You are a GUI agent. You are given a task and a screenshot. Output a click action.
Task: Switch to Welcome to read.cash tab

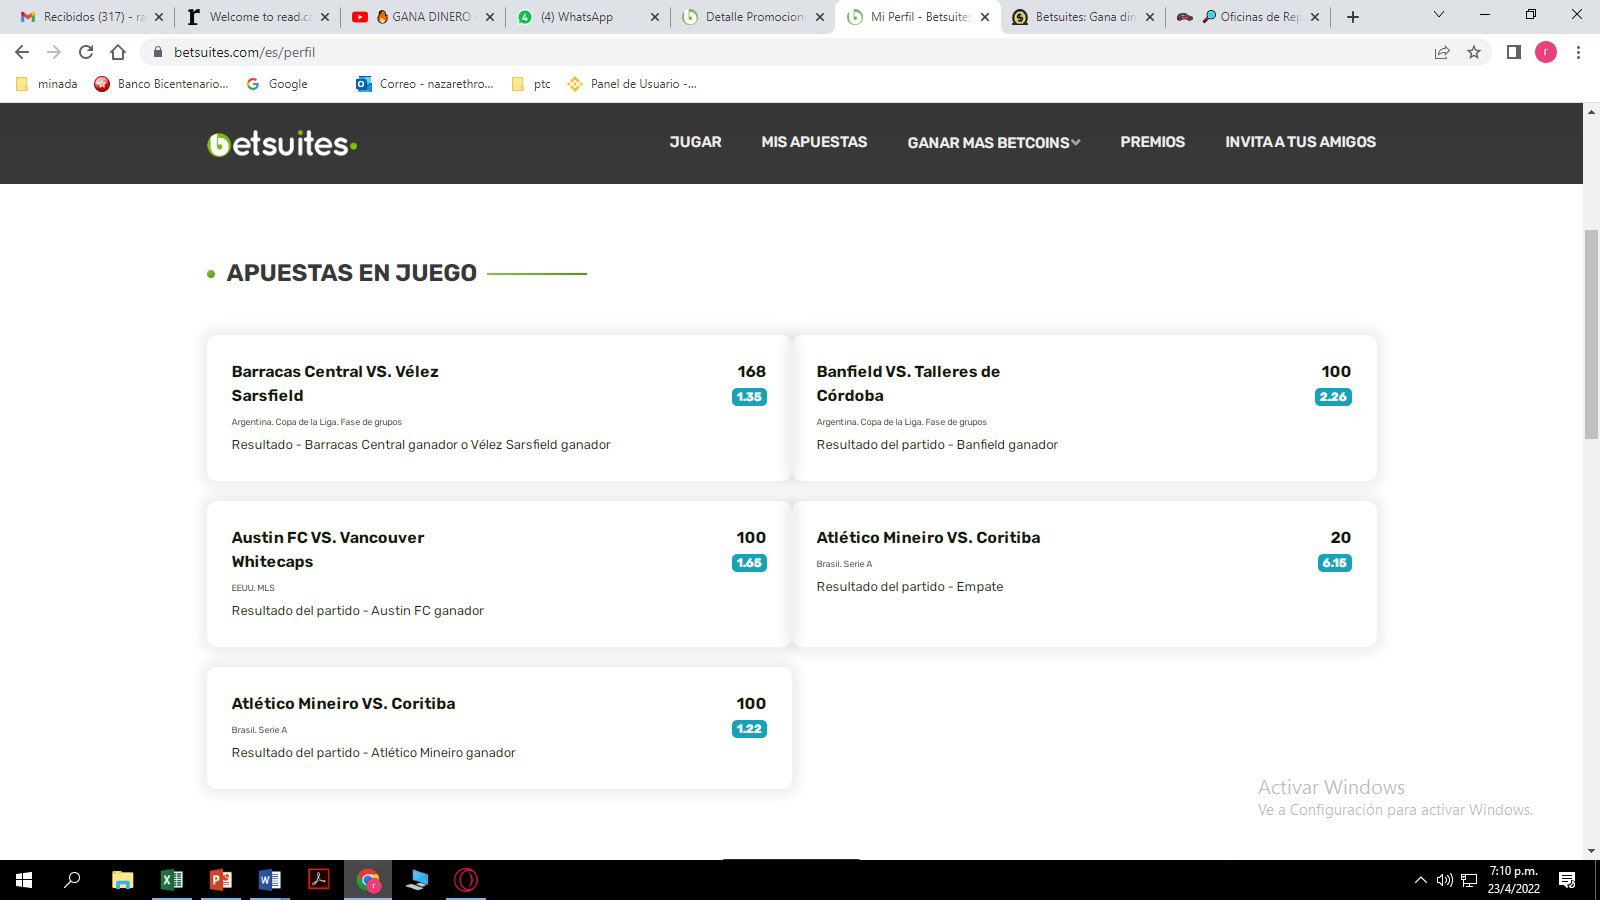[x=257, y=17]
